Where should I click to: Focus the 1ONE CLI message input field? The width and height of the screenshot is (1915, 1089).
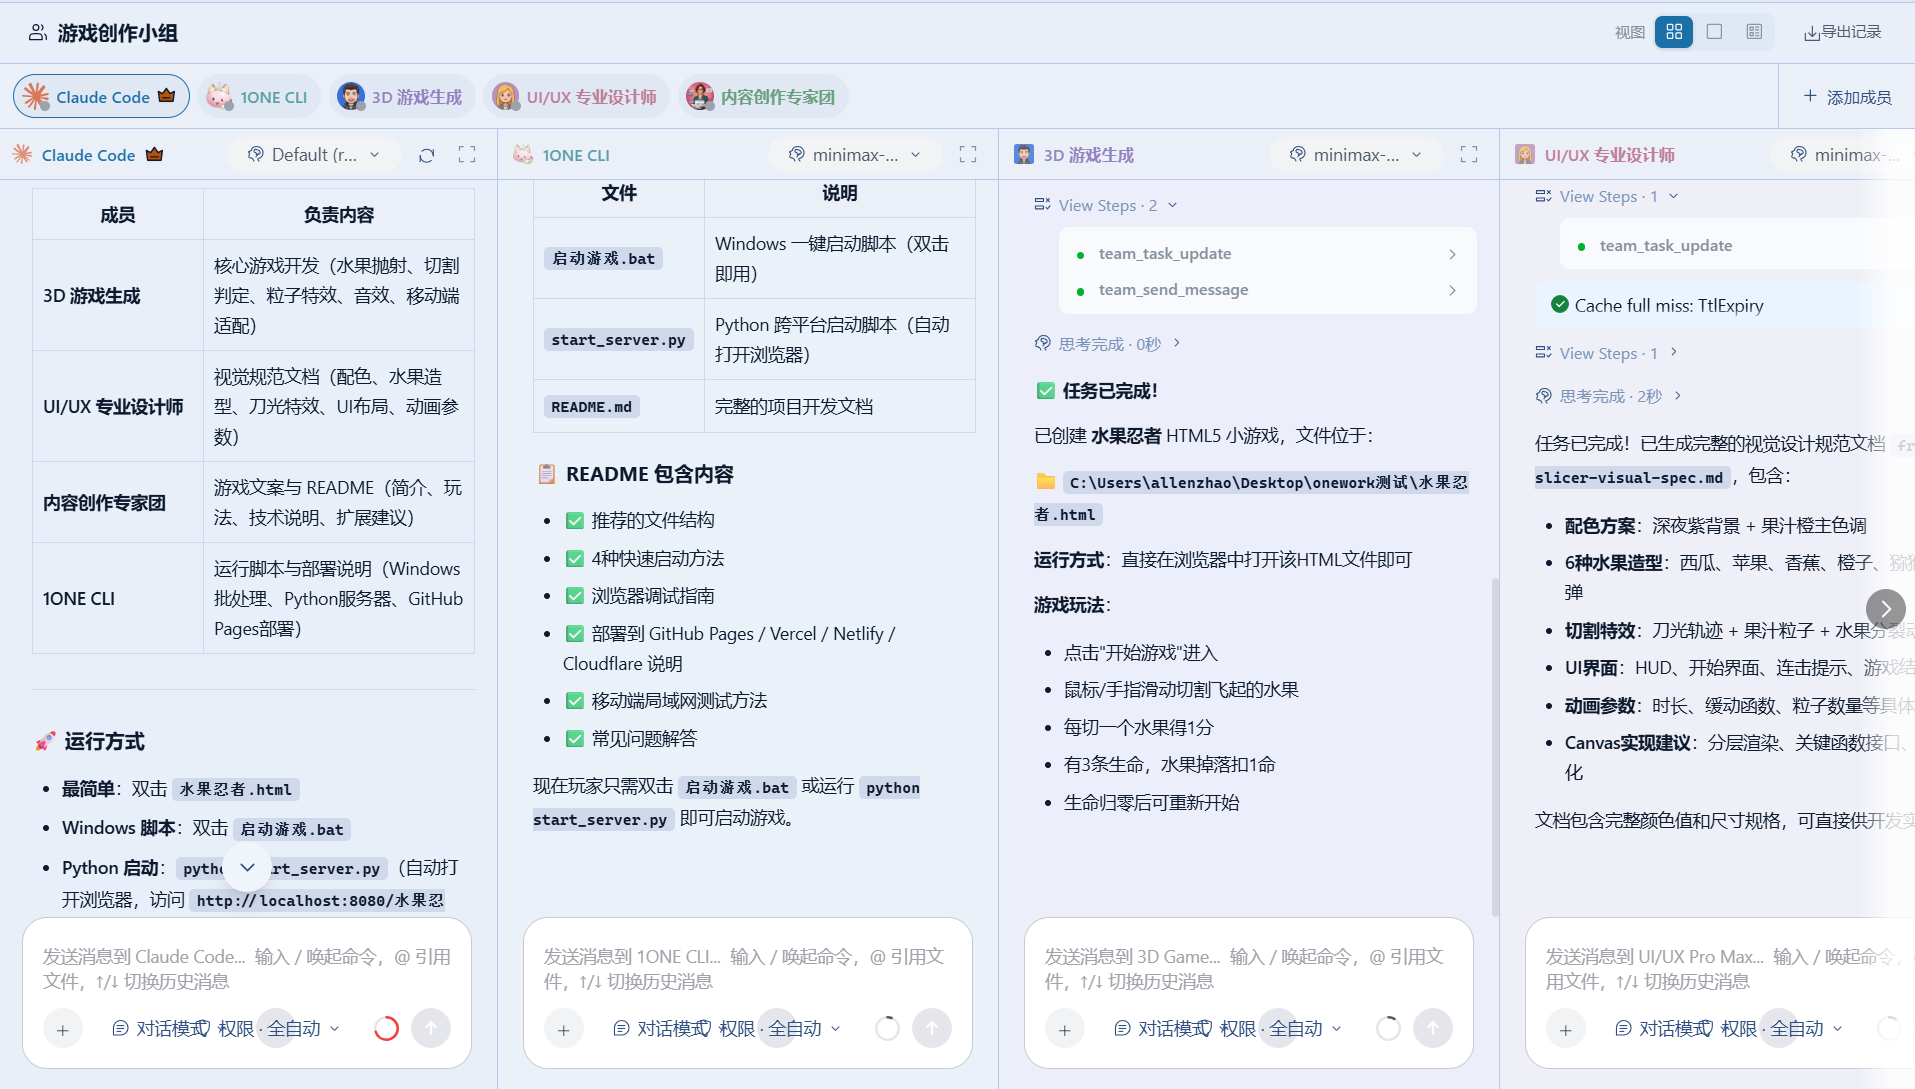tap(748, 969)
